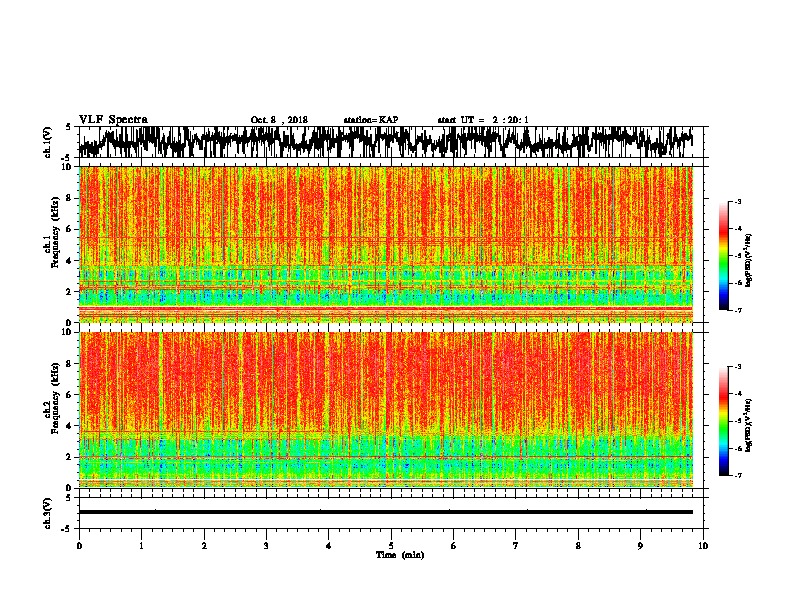Viewport: 792px width, 612px height.
Task: Click the "Time (min)" axis label
Action: 400,555
